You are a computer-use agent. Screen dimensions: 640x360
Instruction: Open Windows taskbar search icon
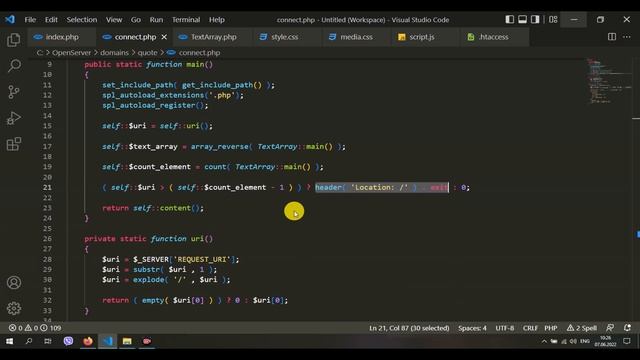pos(29,341)
